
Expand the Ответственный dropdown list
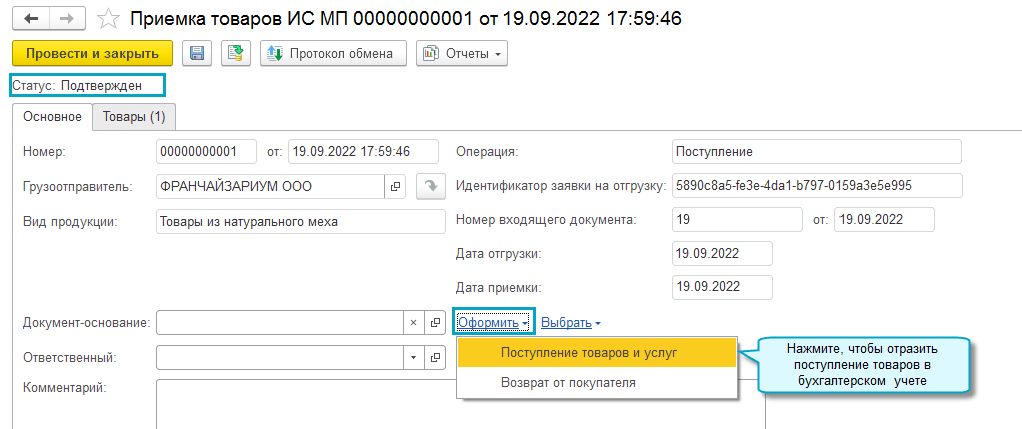coord(414,357)
